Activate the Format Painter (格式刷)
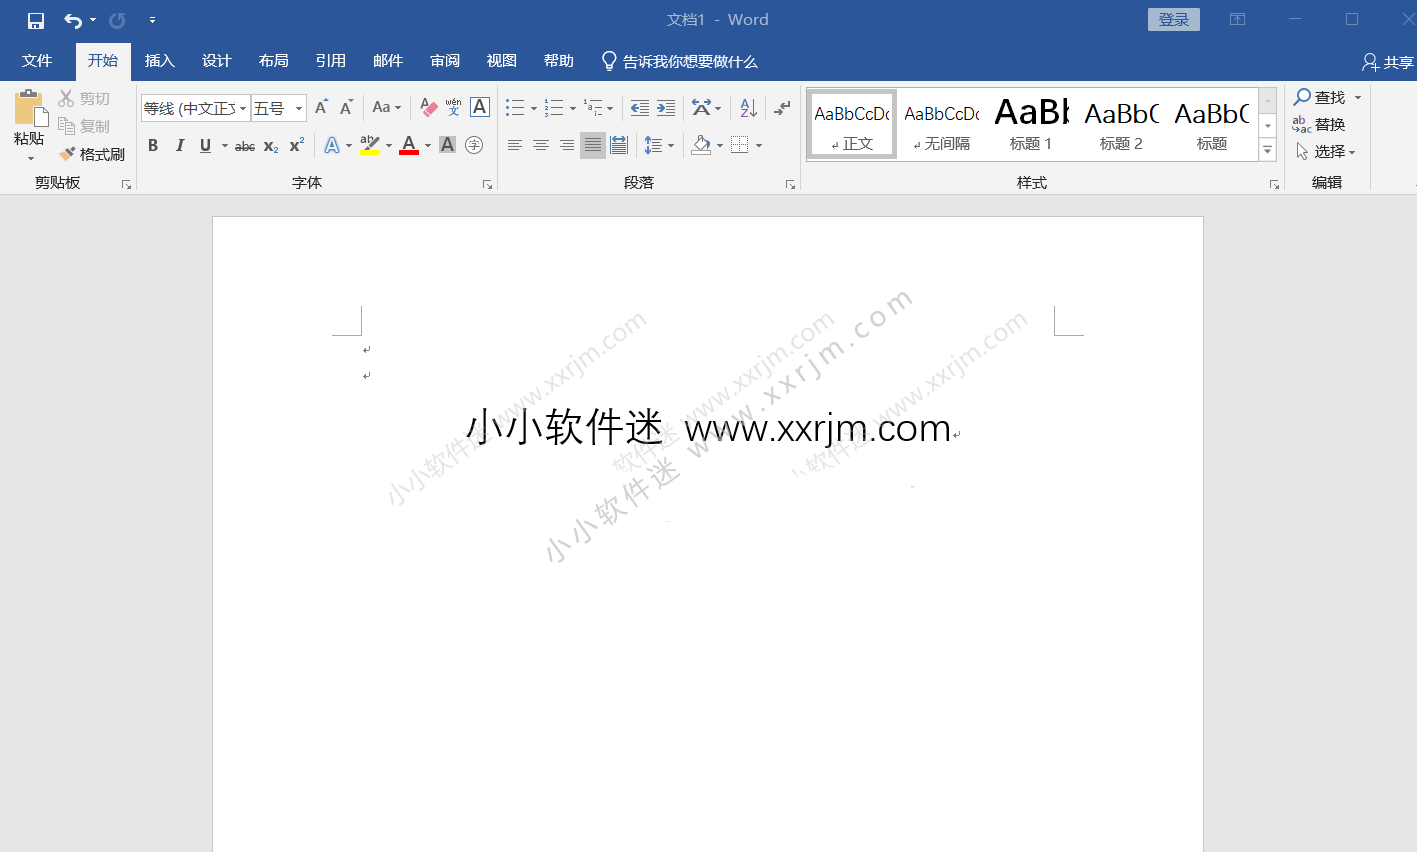The width and height of the screenshot is (1417, 852). coord(92,154)
